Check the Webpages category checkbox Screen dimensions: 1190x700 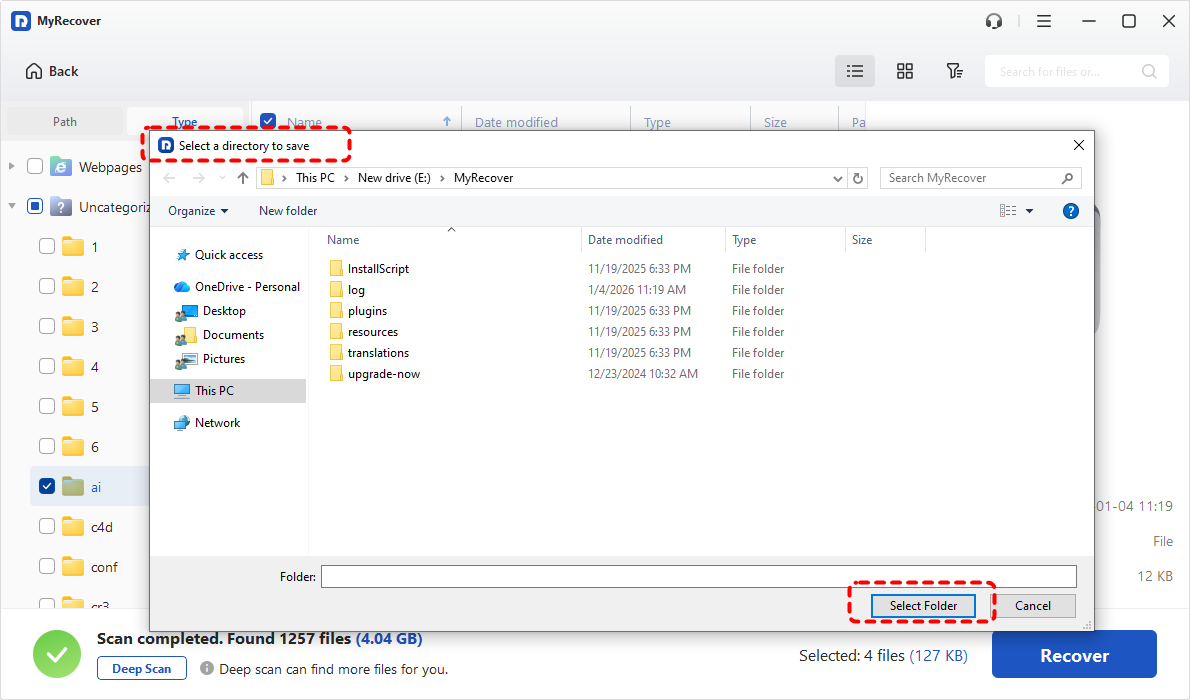(35, 166)
